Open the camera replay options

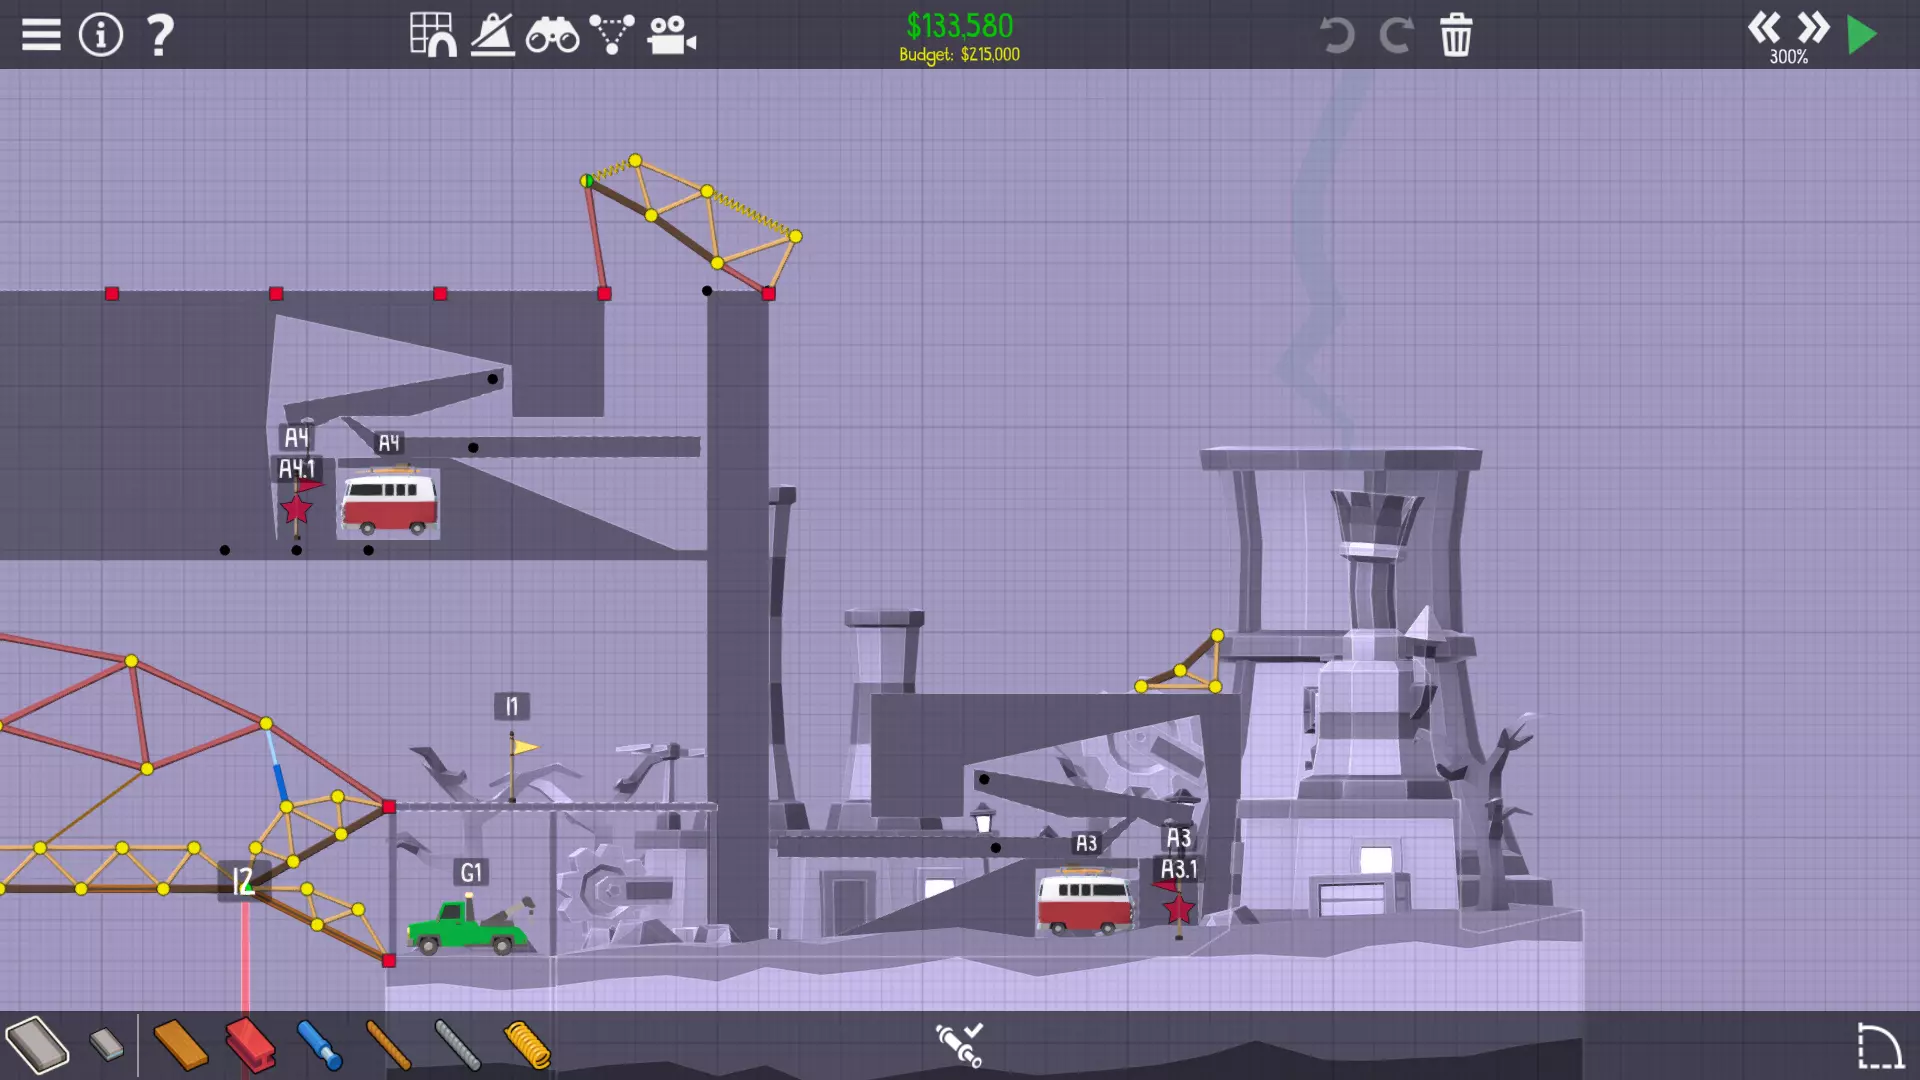tap(671, 36)
